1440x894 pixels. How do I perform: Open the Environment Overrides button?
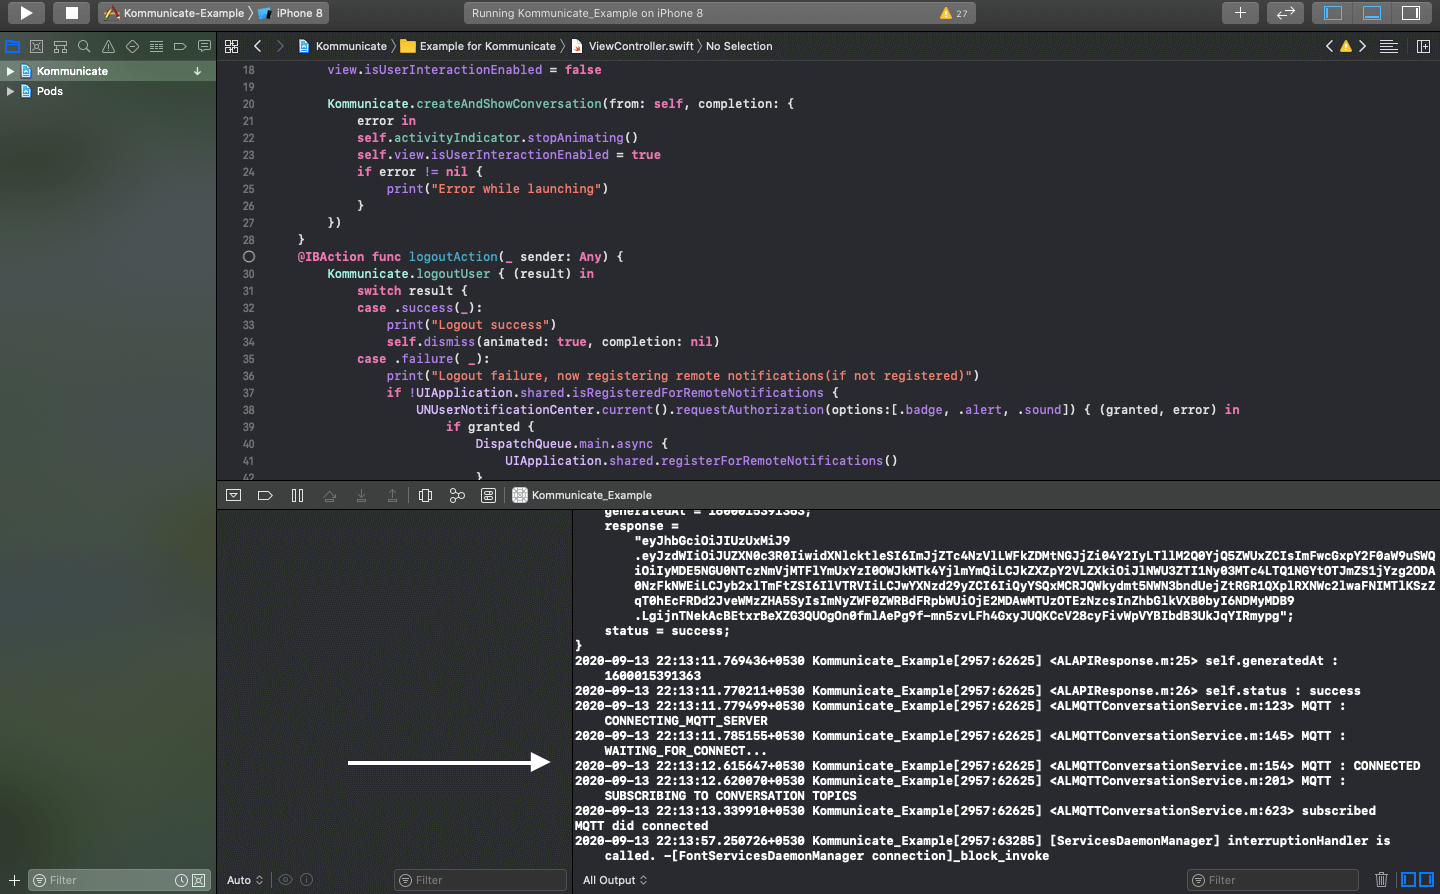coord(488,495)
